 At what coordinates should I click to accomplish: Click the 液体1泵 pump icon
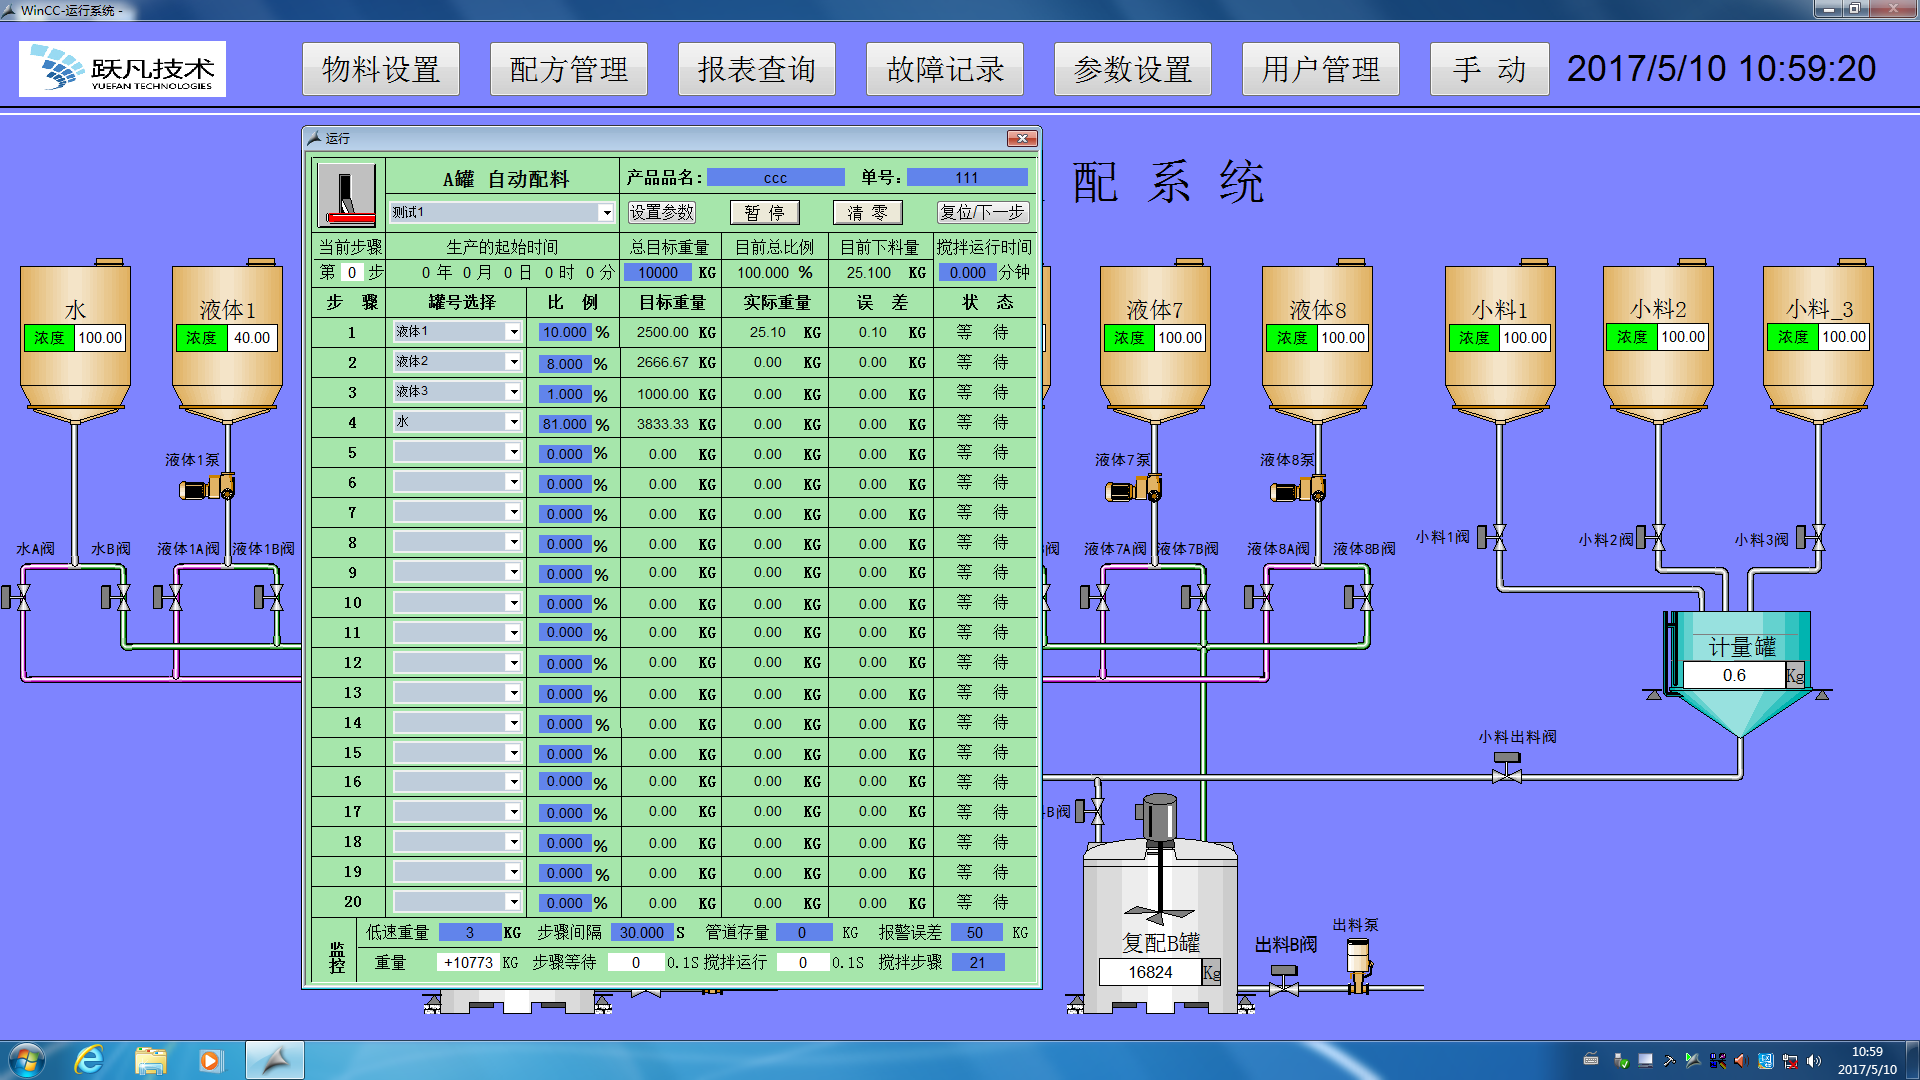click(207, 489)
